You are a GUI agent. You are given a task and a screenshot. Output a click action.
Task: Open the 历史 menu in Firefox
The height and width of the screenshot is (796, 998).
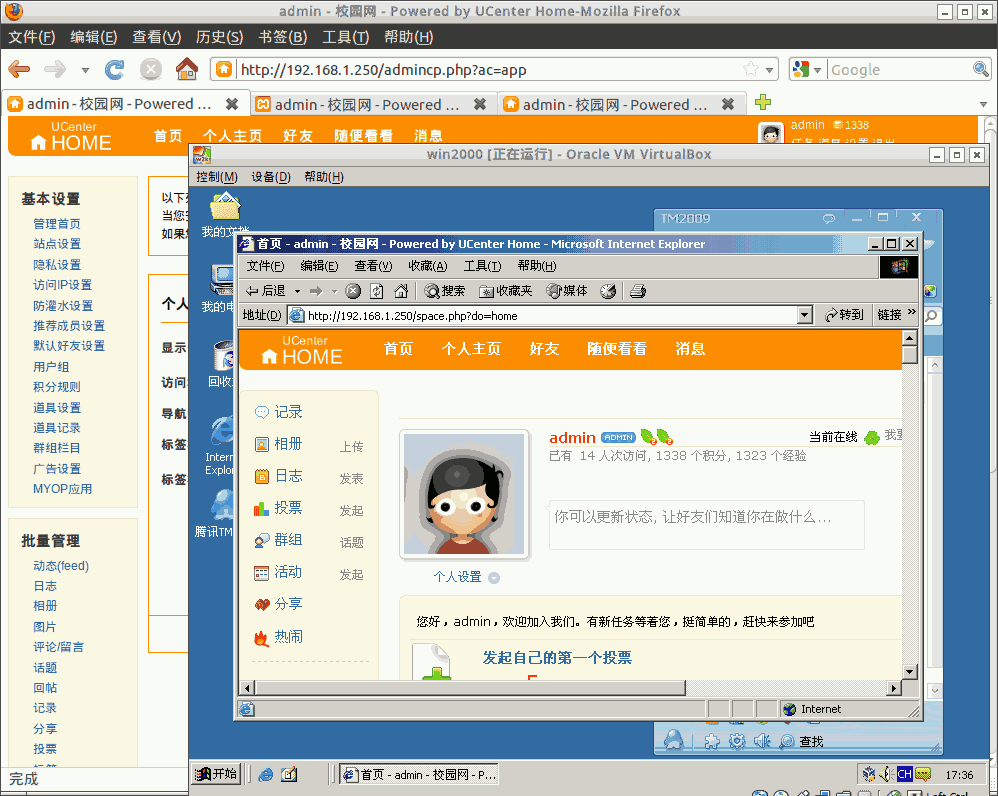point(220,38)
